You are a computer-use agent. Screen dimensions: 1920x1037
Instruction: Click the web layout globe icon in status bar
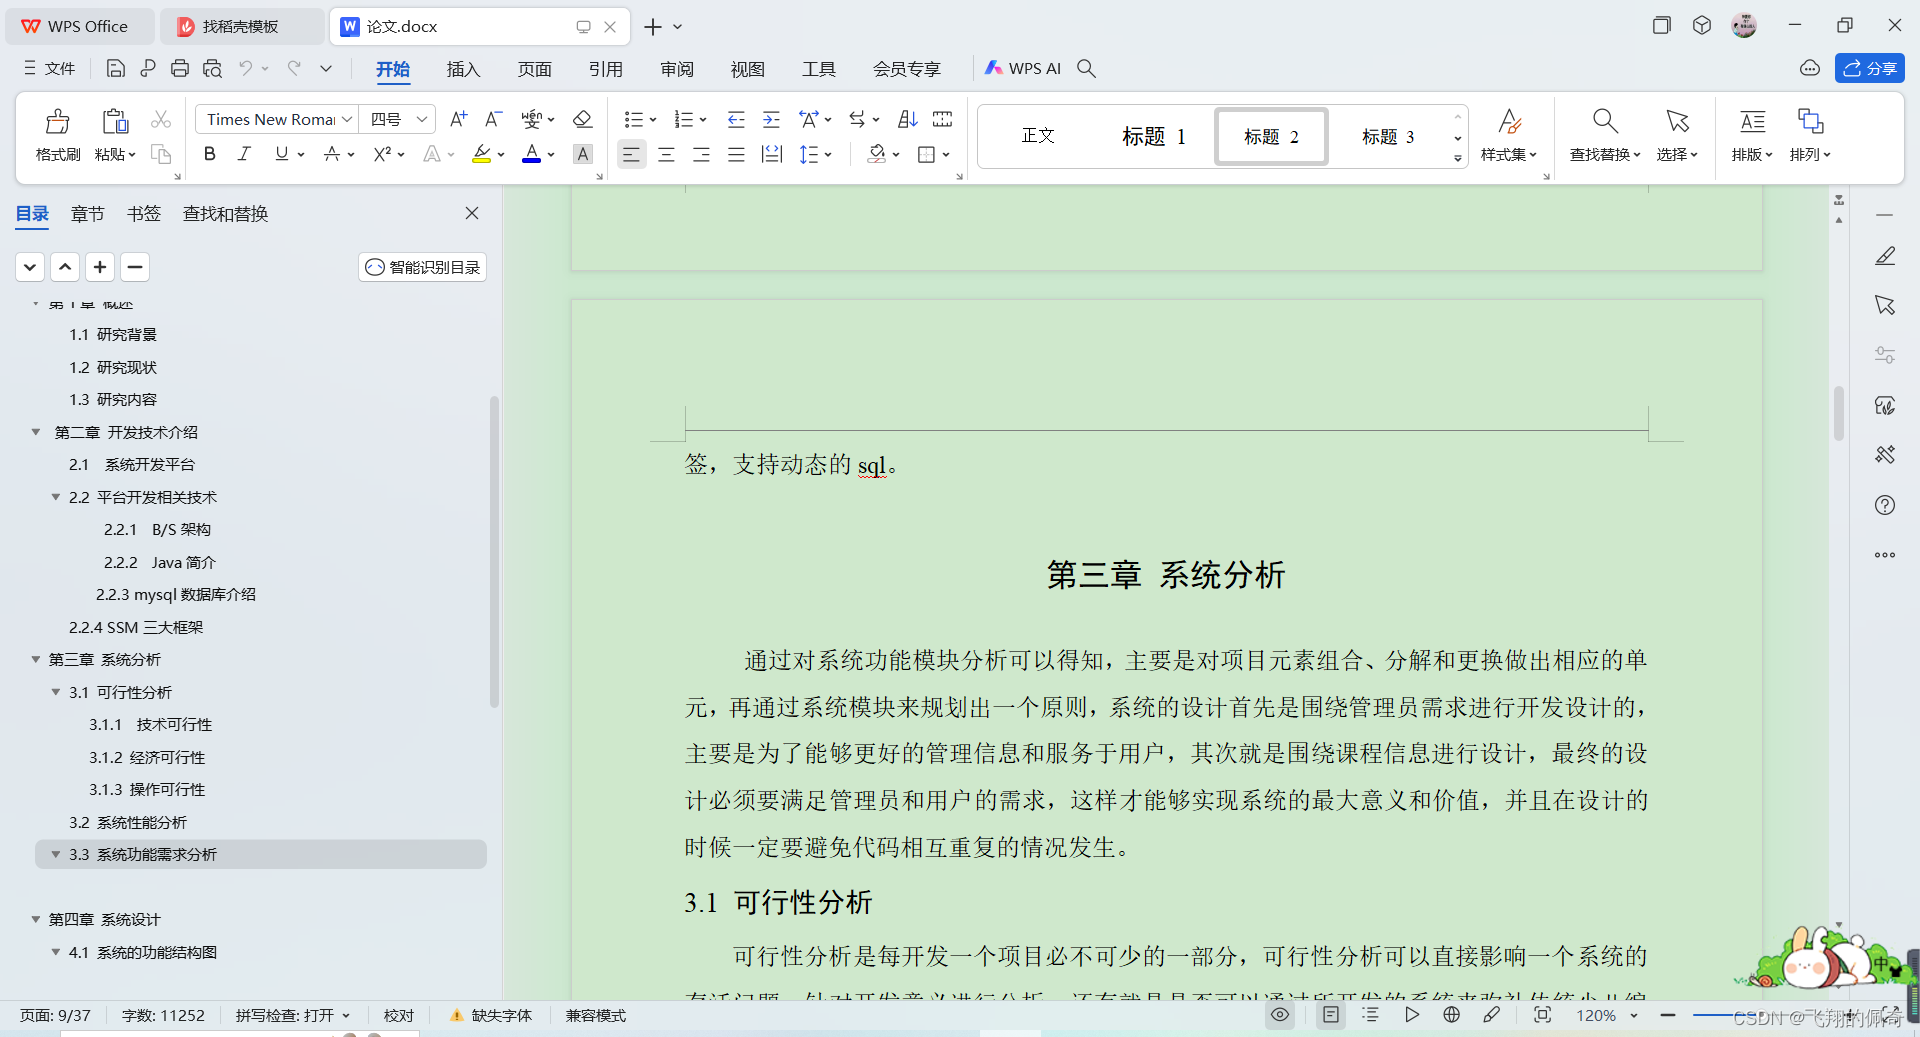pyautogui.click(x=1451, y=1015)
